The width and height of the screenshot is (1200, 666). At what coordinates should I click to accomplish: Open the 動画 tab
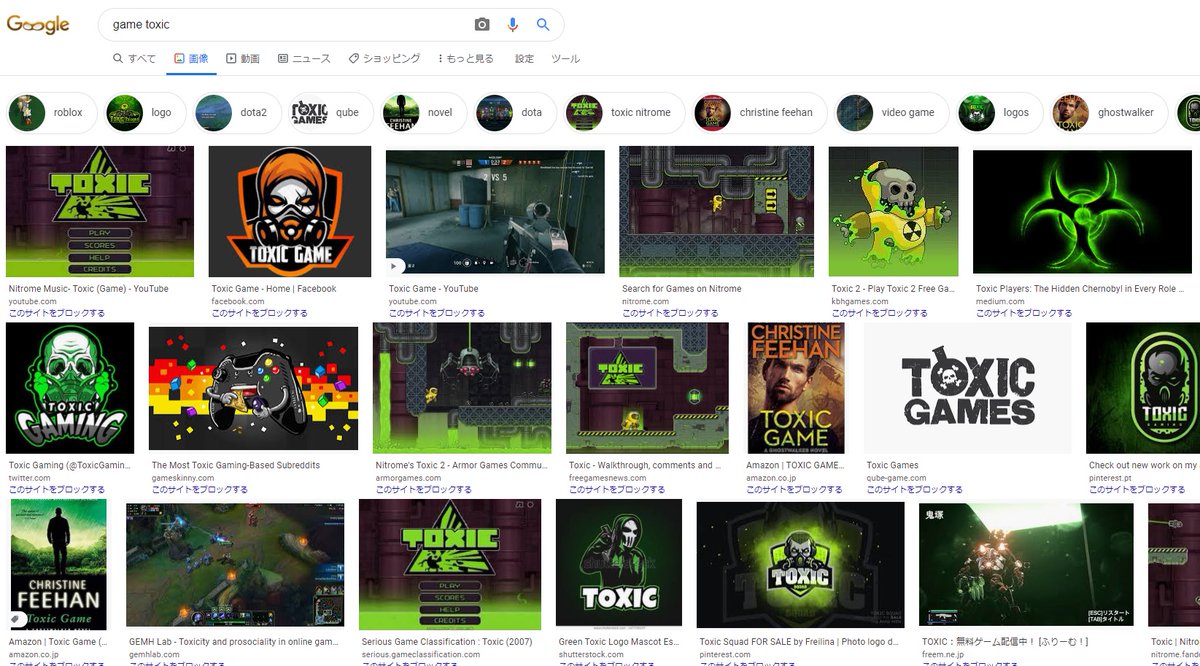tap(243, 59)
